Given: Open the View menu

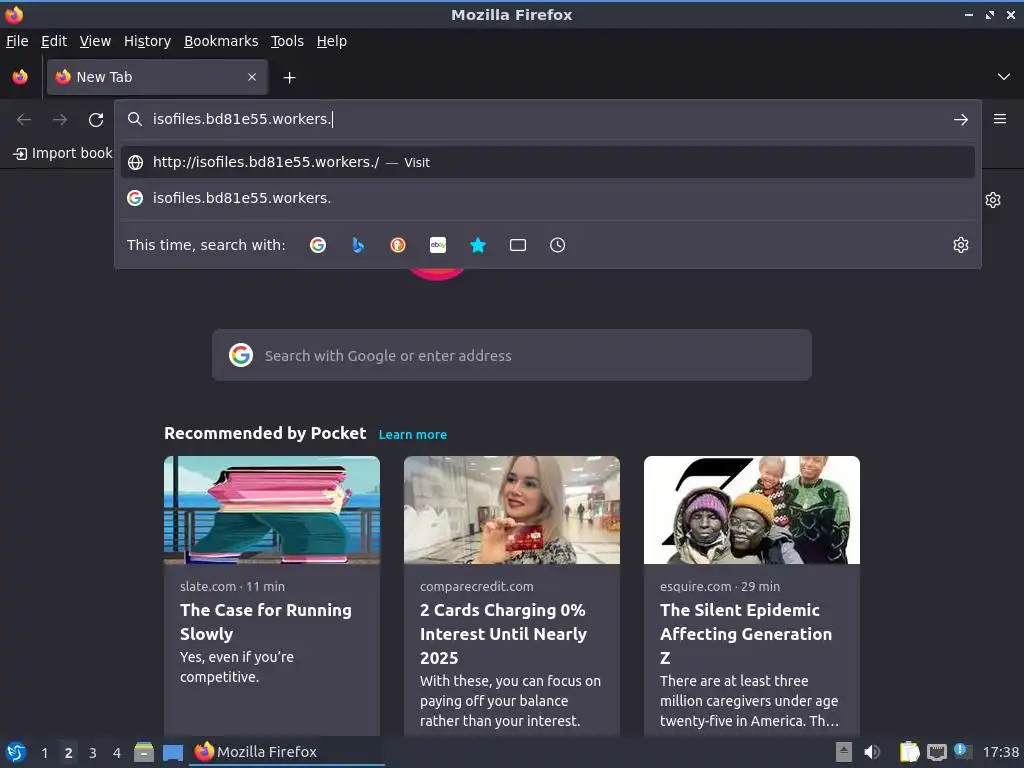Looking at the screenshot, I should [95, 41].
